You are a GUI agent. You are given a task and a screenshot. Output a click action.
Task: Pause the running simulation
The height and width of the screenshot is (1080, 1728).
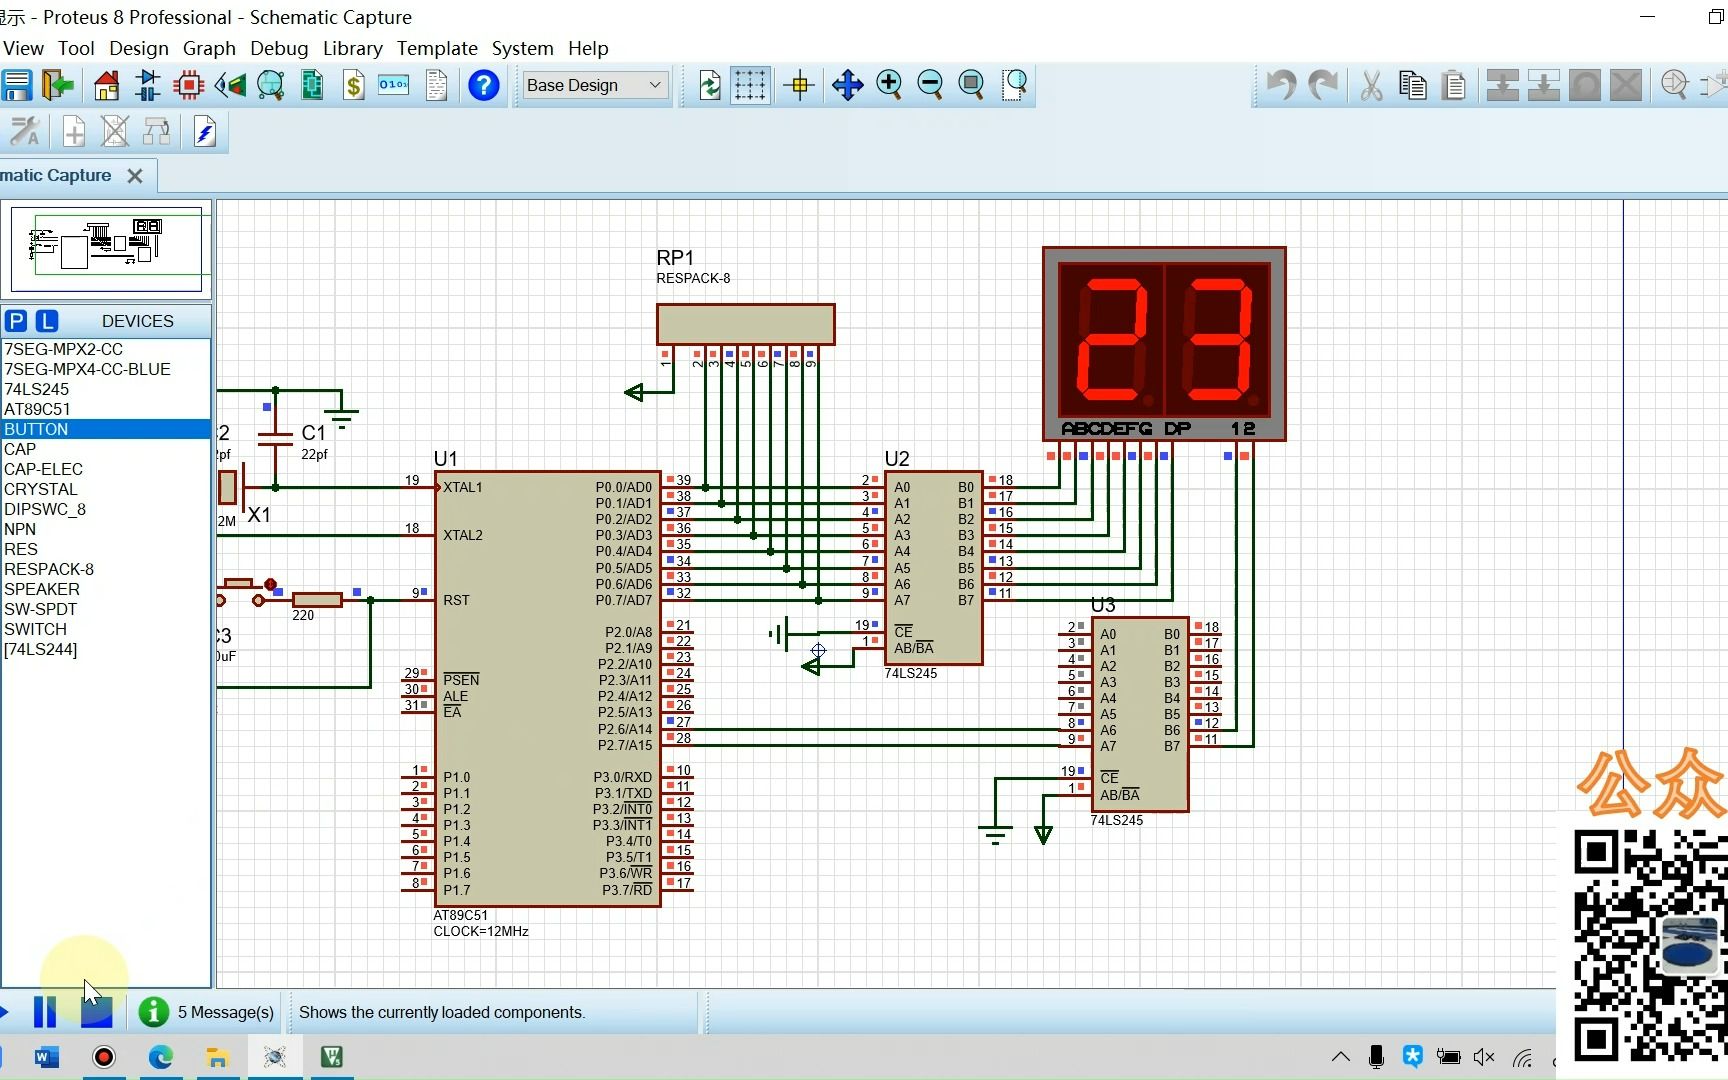click(x=45, y=1012)
